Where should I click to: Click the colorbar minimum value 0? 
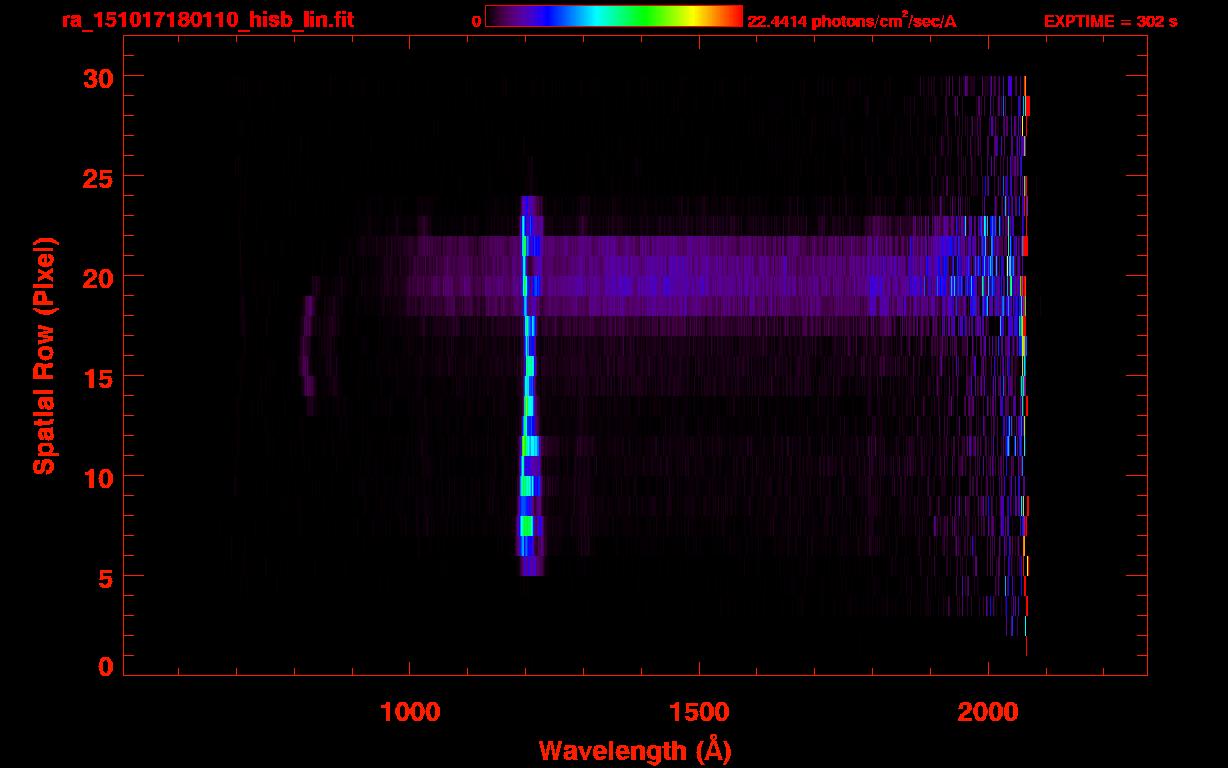[476, 21]
